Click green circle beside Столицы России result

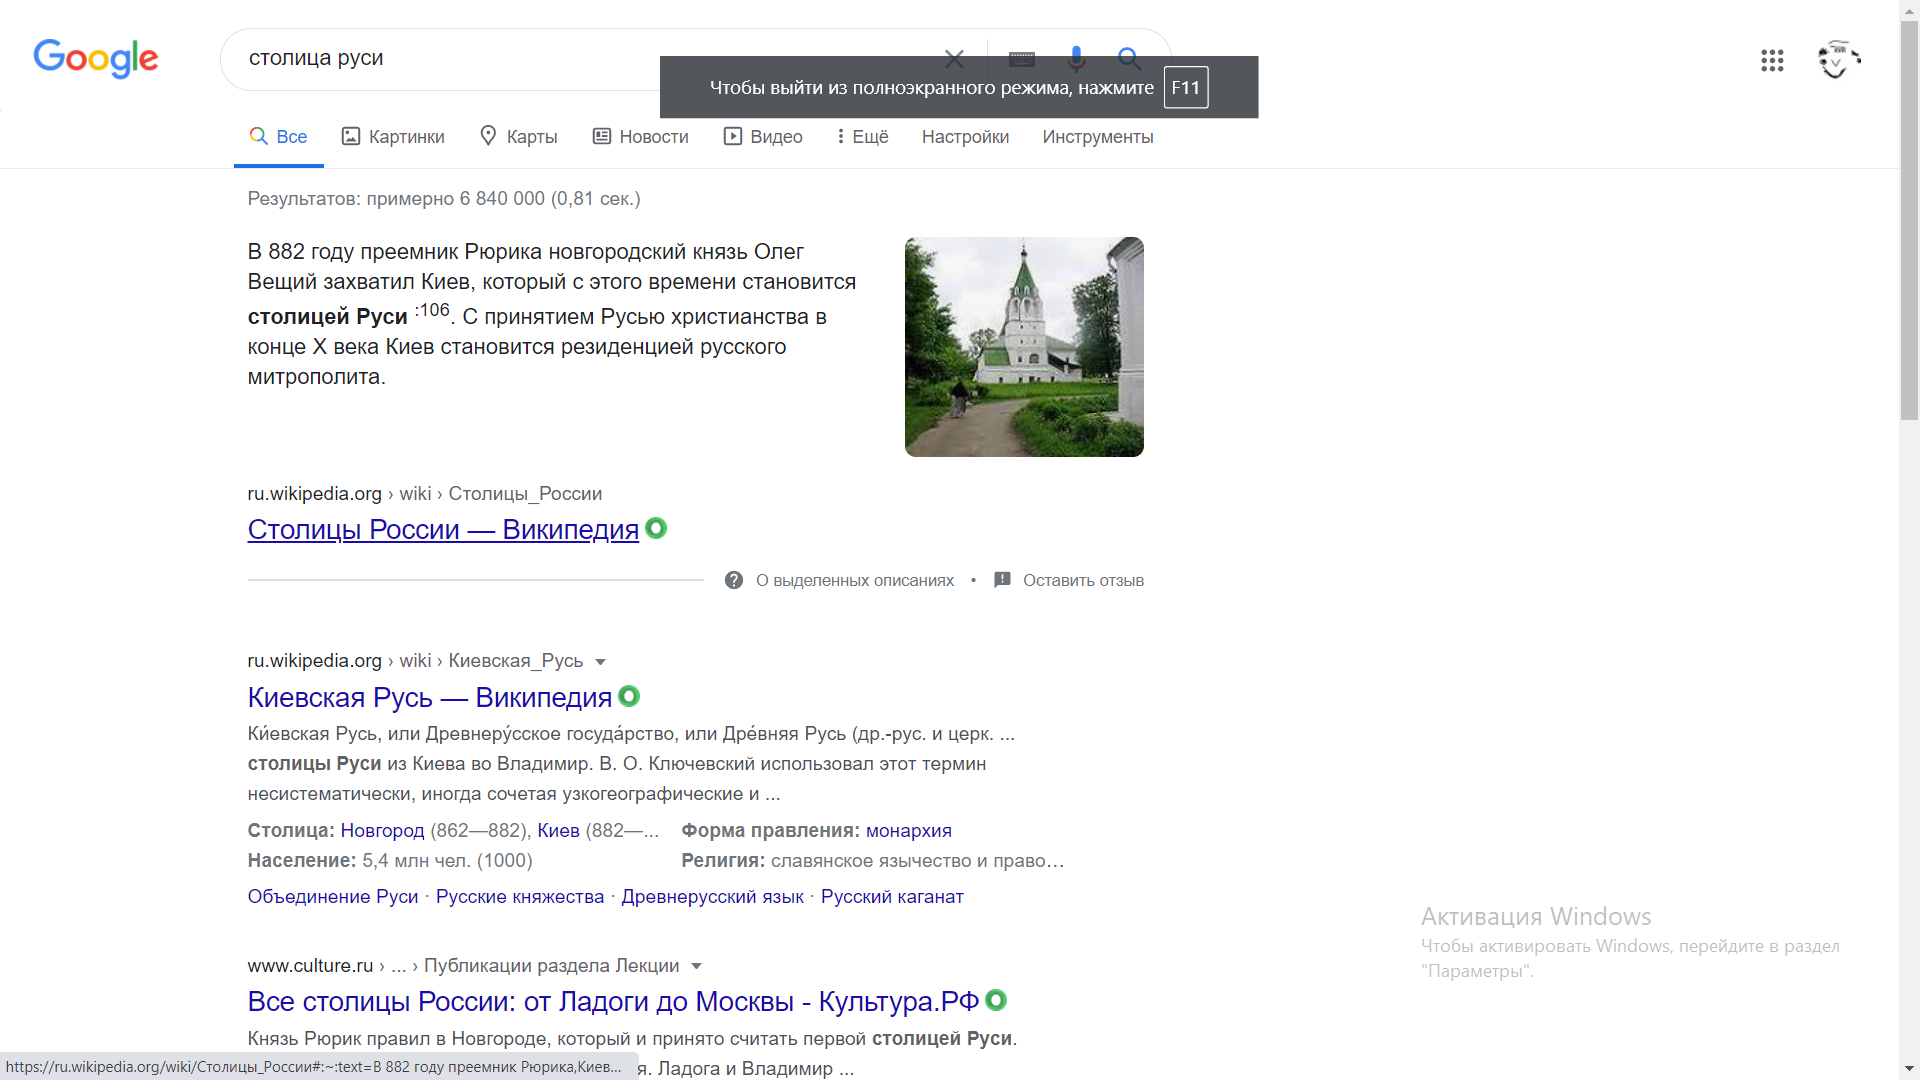656,528
